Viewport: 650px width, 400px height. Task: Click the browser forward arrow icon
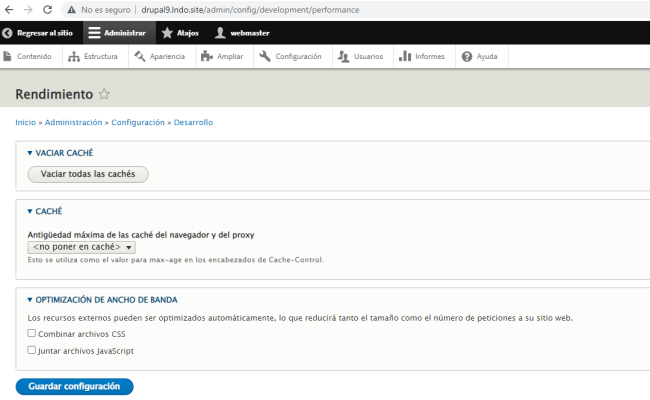point(28,9)
